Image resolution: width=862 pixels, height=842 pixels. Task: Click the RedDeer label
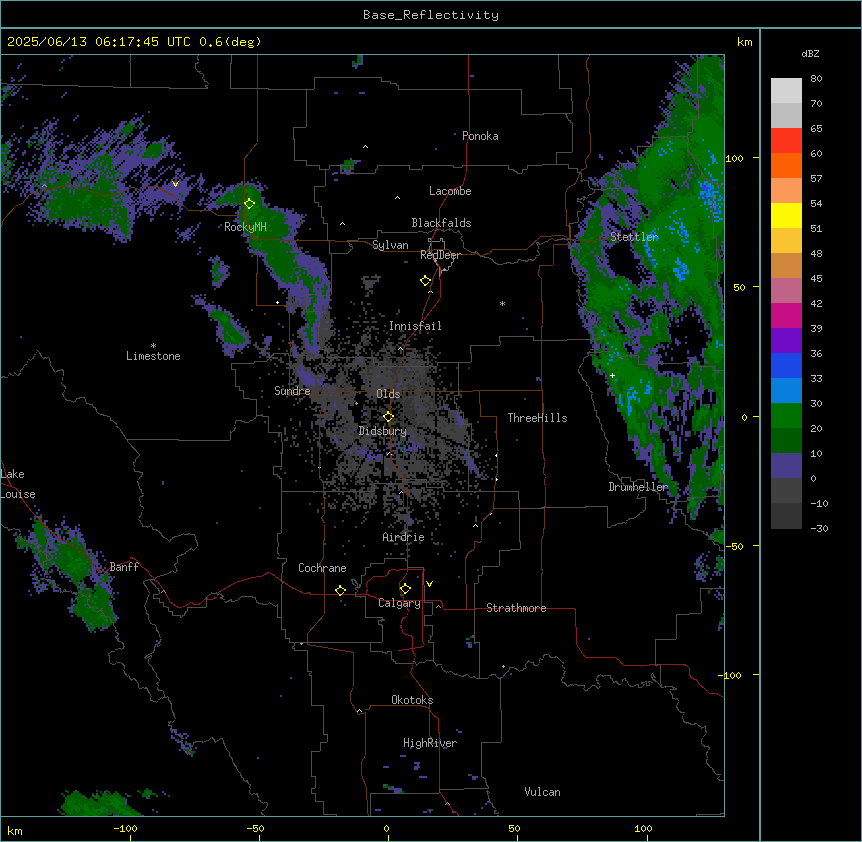pyautogui.click(x=440, y=255)
